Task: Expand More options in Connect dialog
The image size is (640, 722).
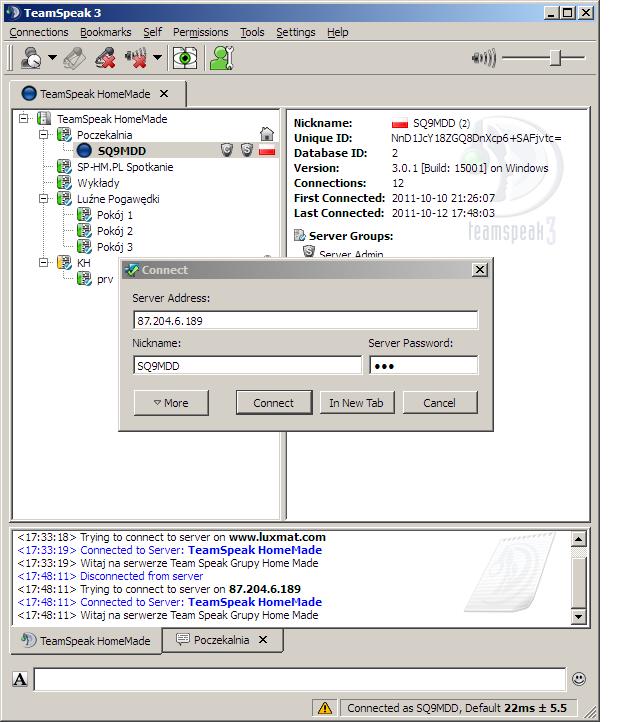Action: click(x=171, y=403)
